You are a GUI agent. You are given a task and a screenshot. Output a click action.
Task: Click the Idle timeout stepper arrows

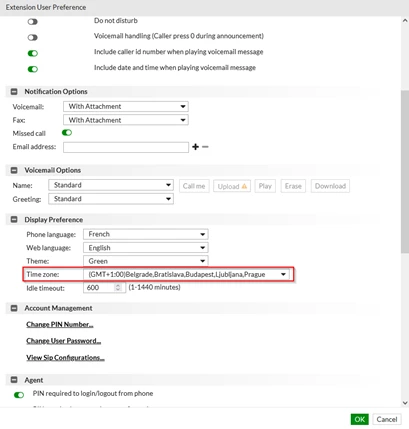click(118, 287)
